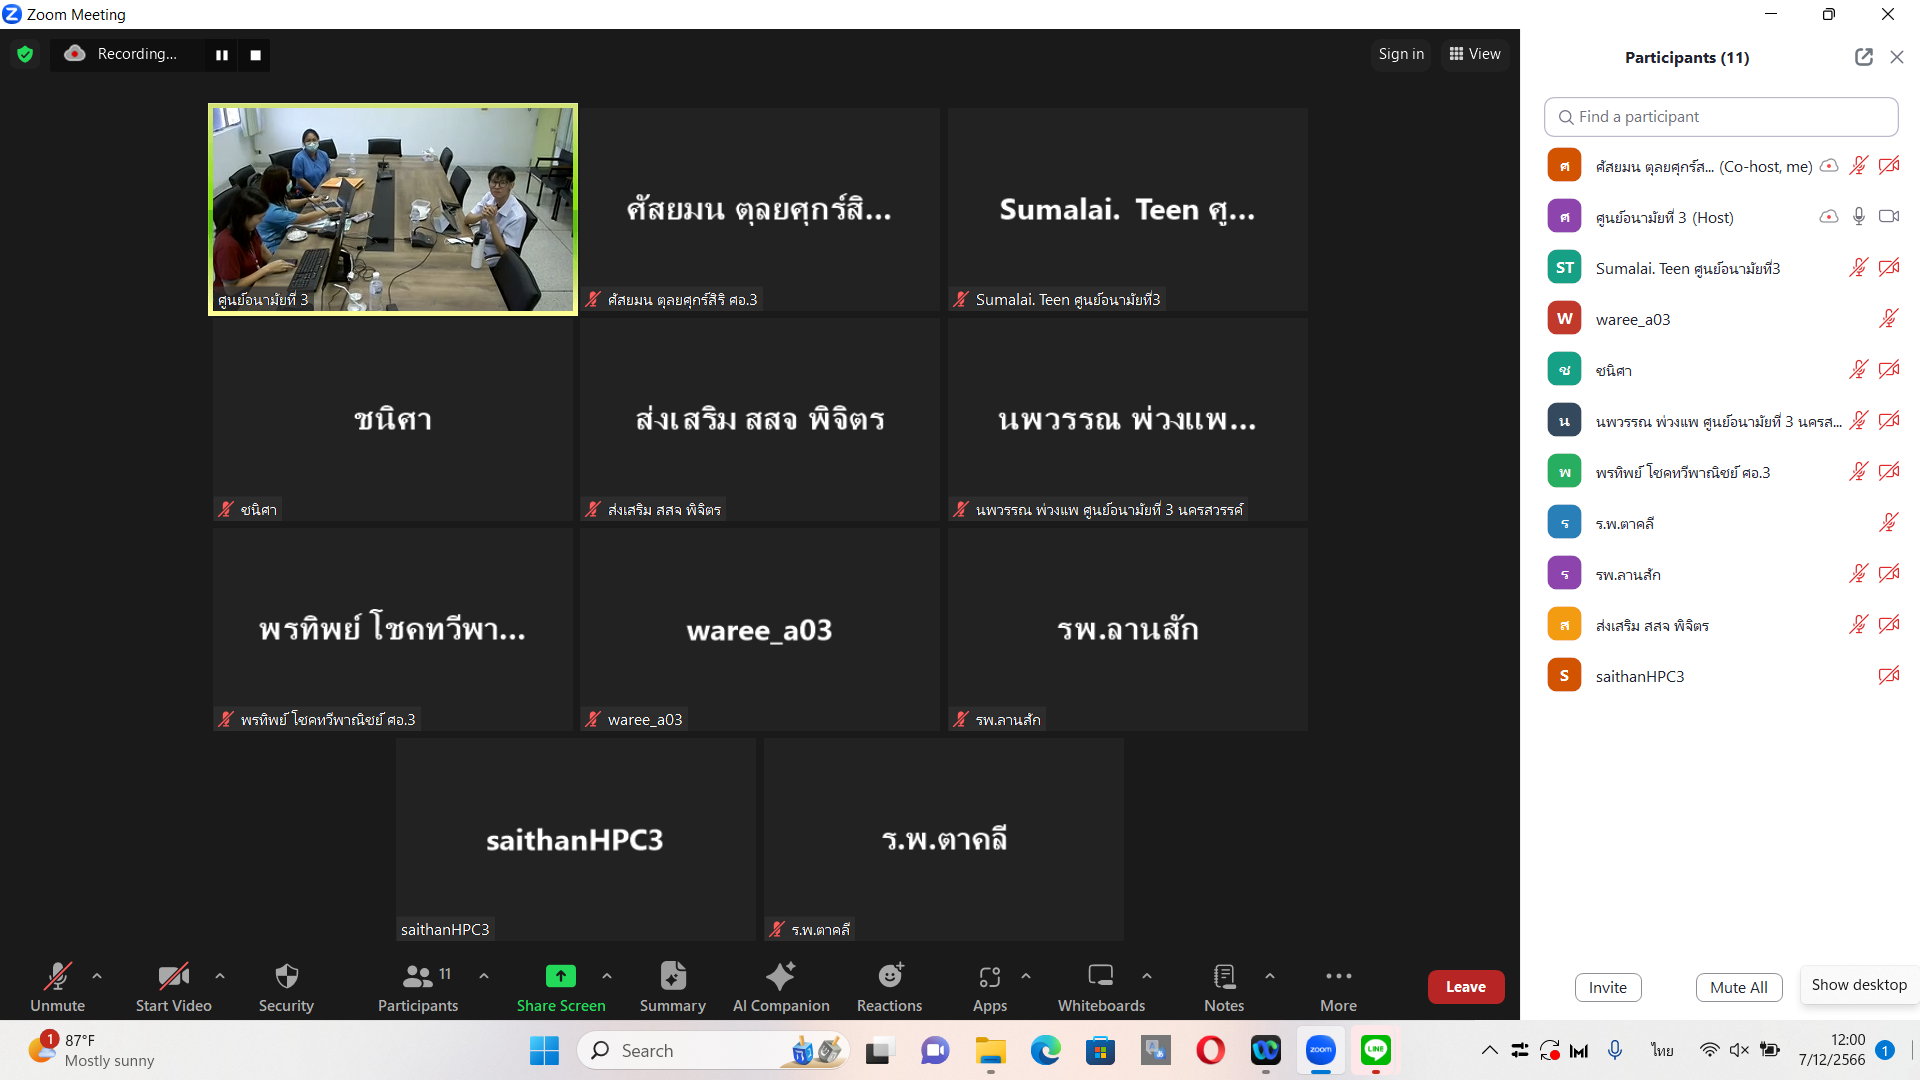Open Microsoft Edge in taskbar

click(x=1046, y=1050)
